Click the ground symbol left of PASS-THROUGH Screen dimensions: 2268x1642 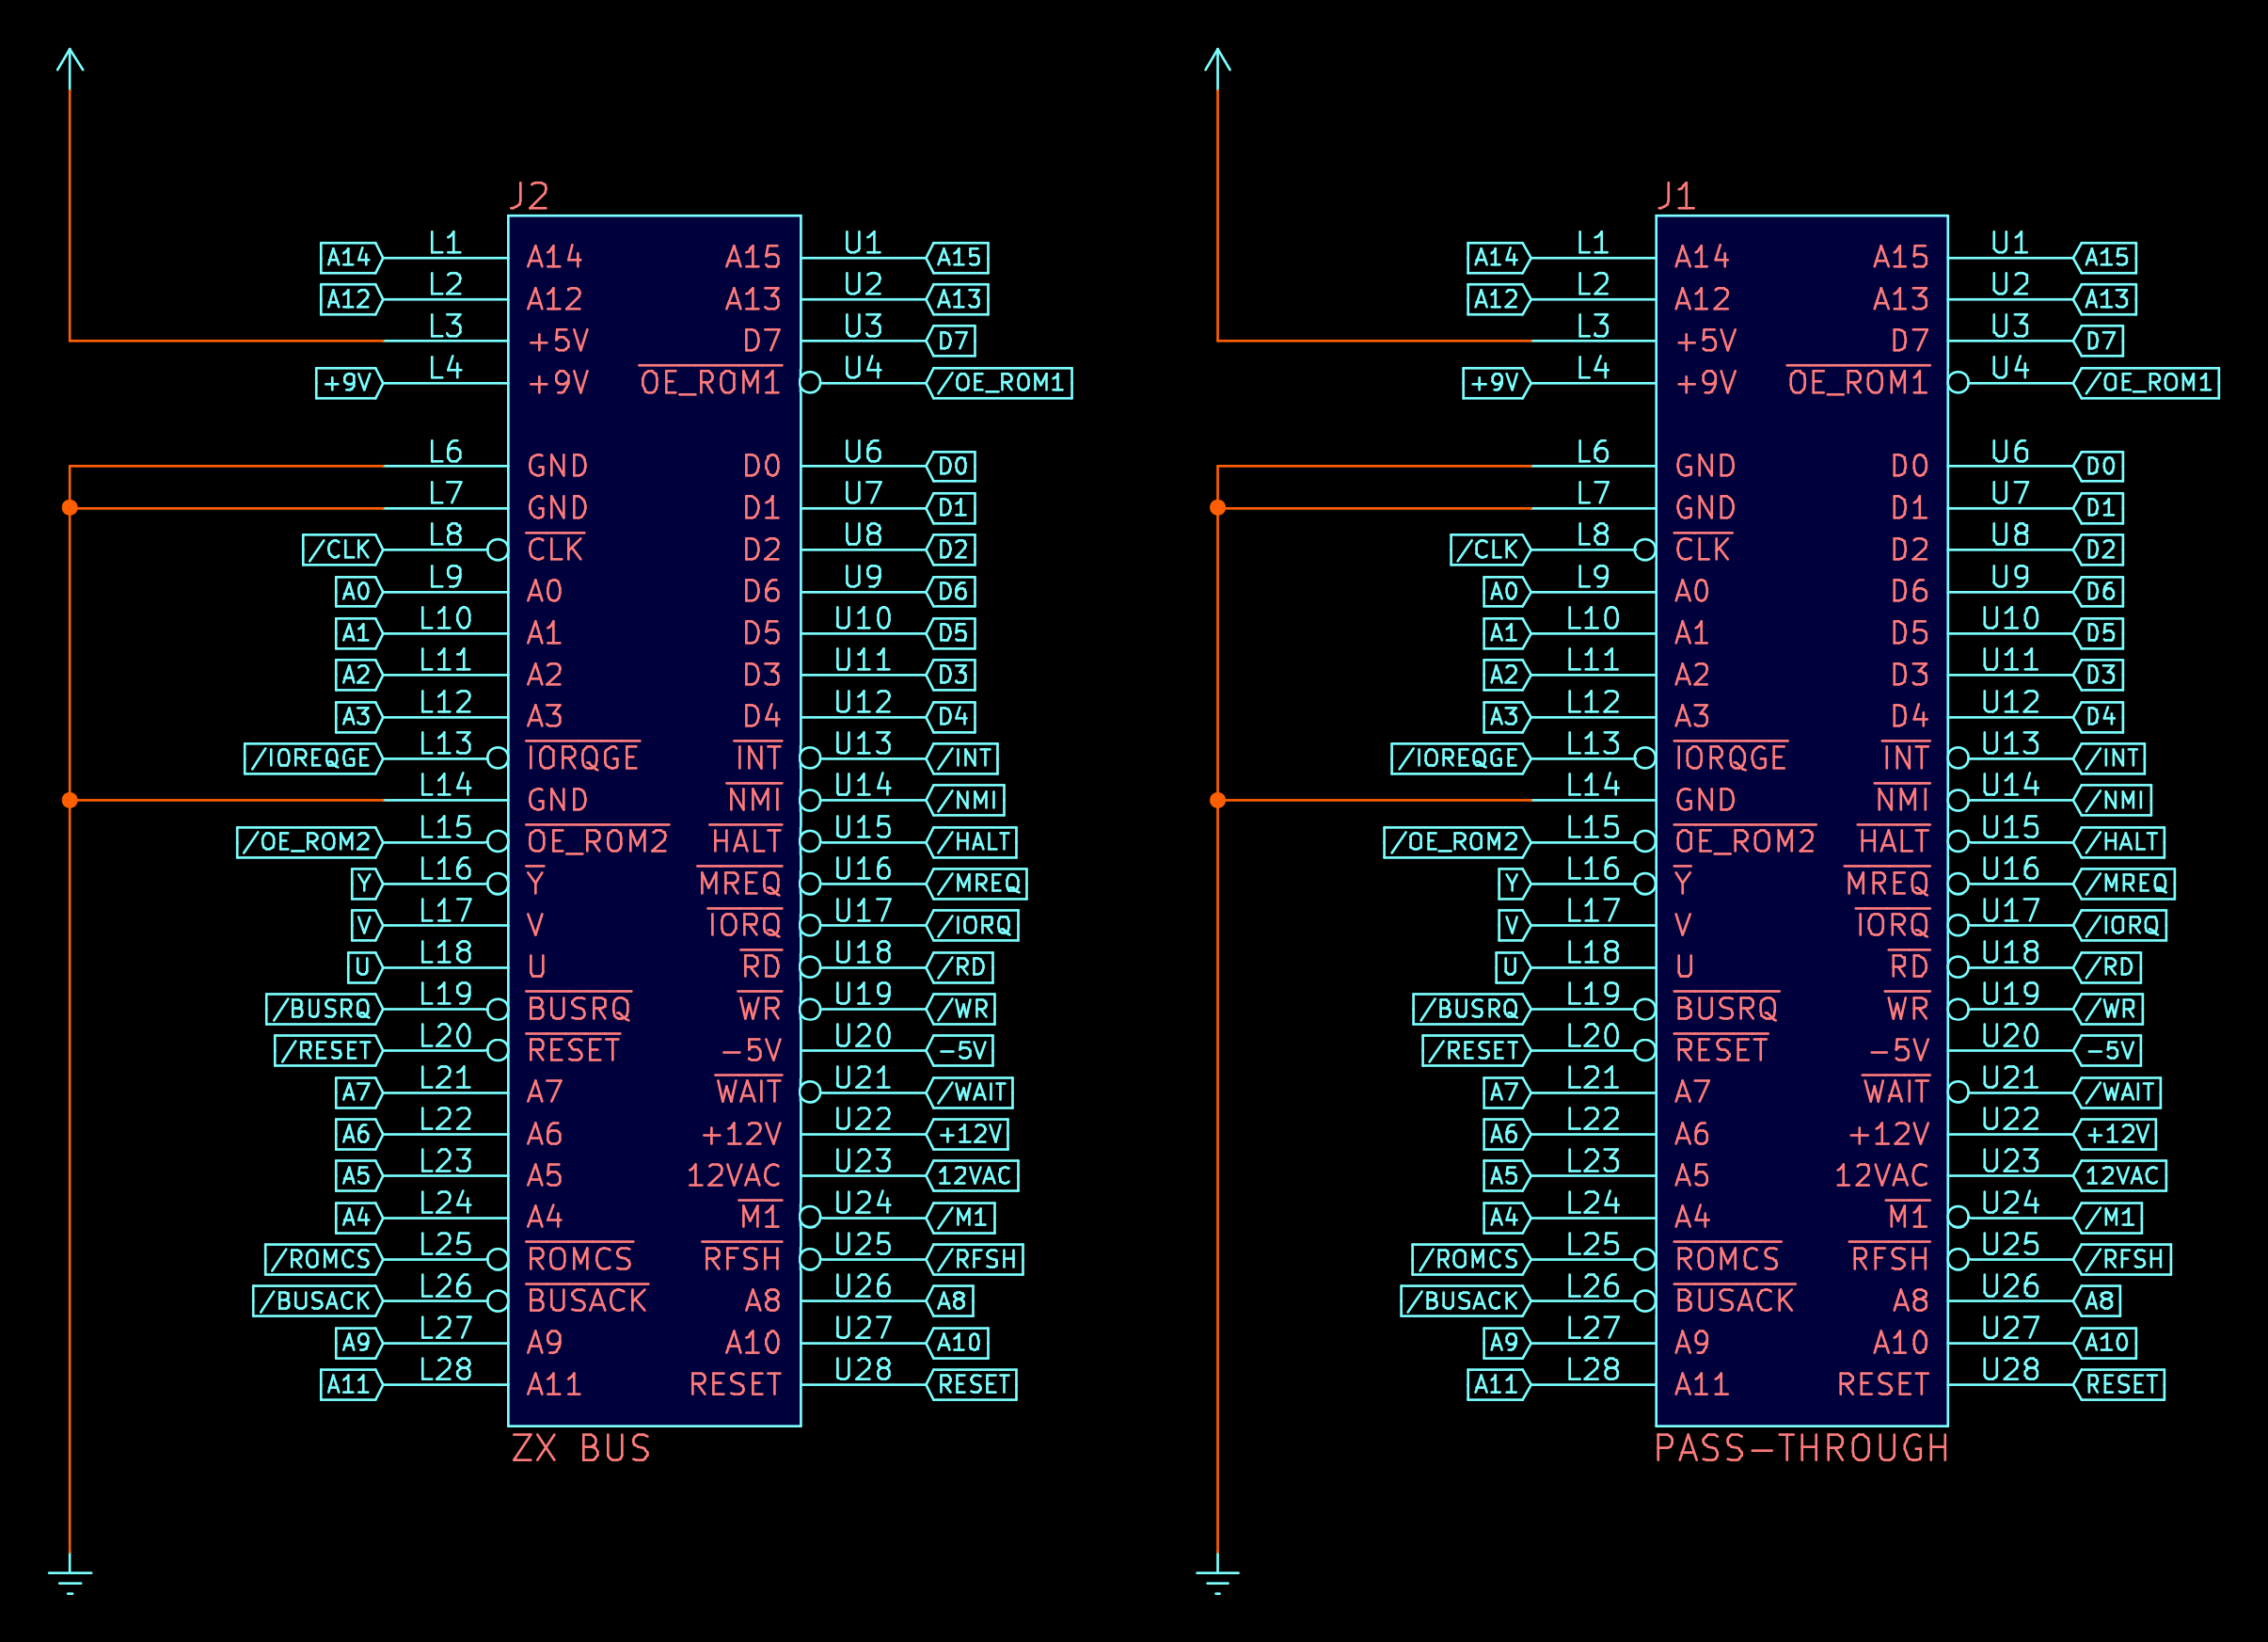click(1217, 1577)
